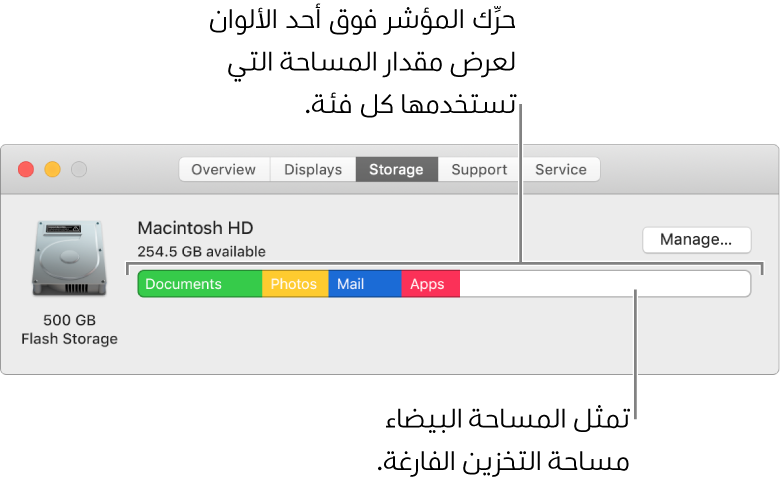Click the Arabic callout text above the window
The image size is (782, 481).
[363, 62]
